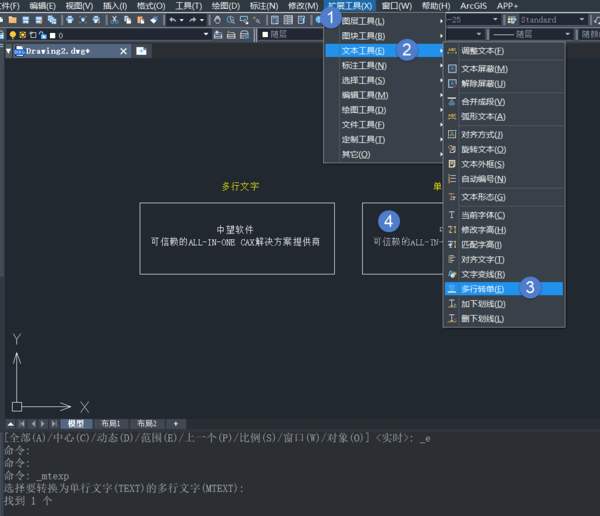
Task: Open the Tool Palettes icon
Action: pyautogui.click(x=302, y=20)
